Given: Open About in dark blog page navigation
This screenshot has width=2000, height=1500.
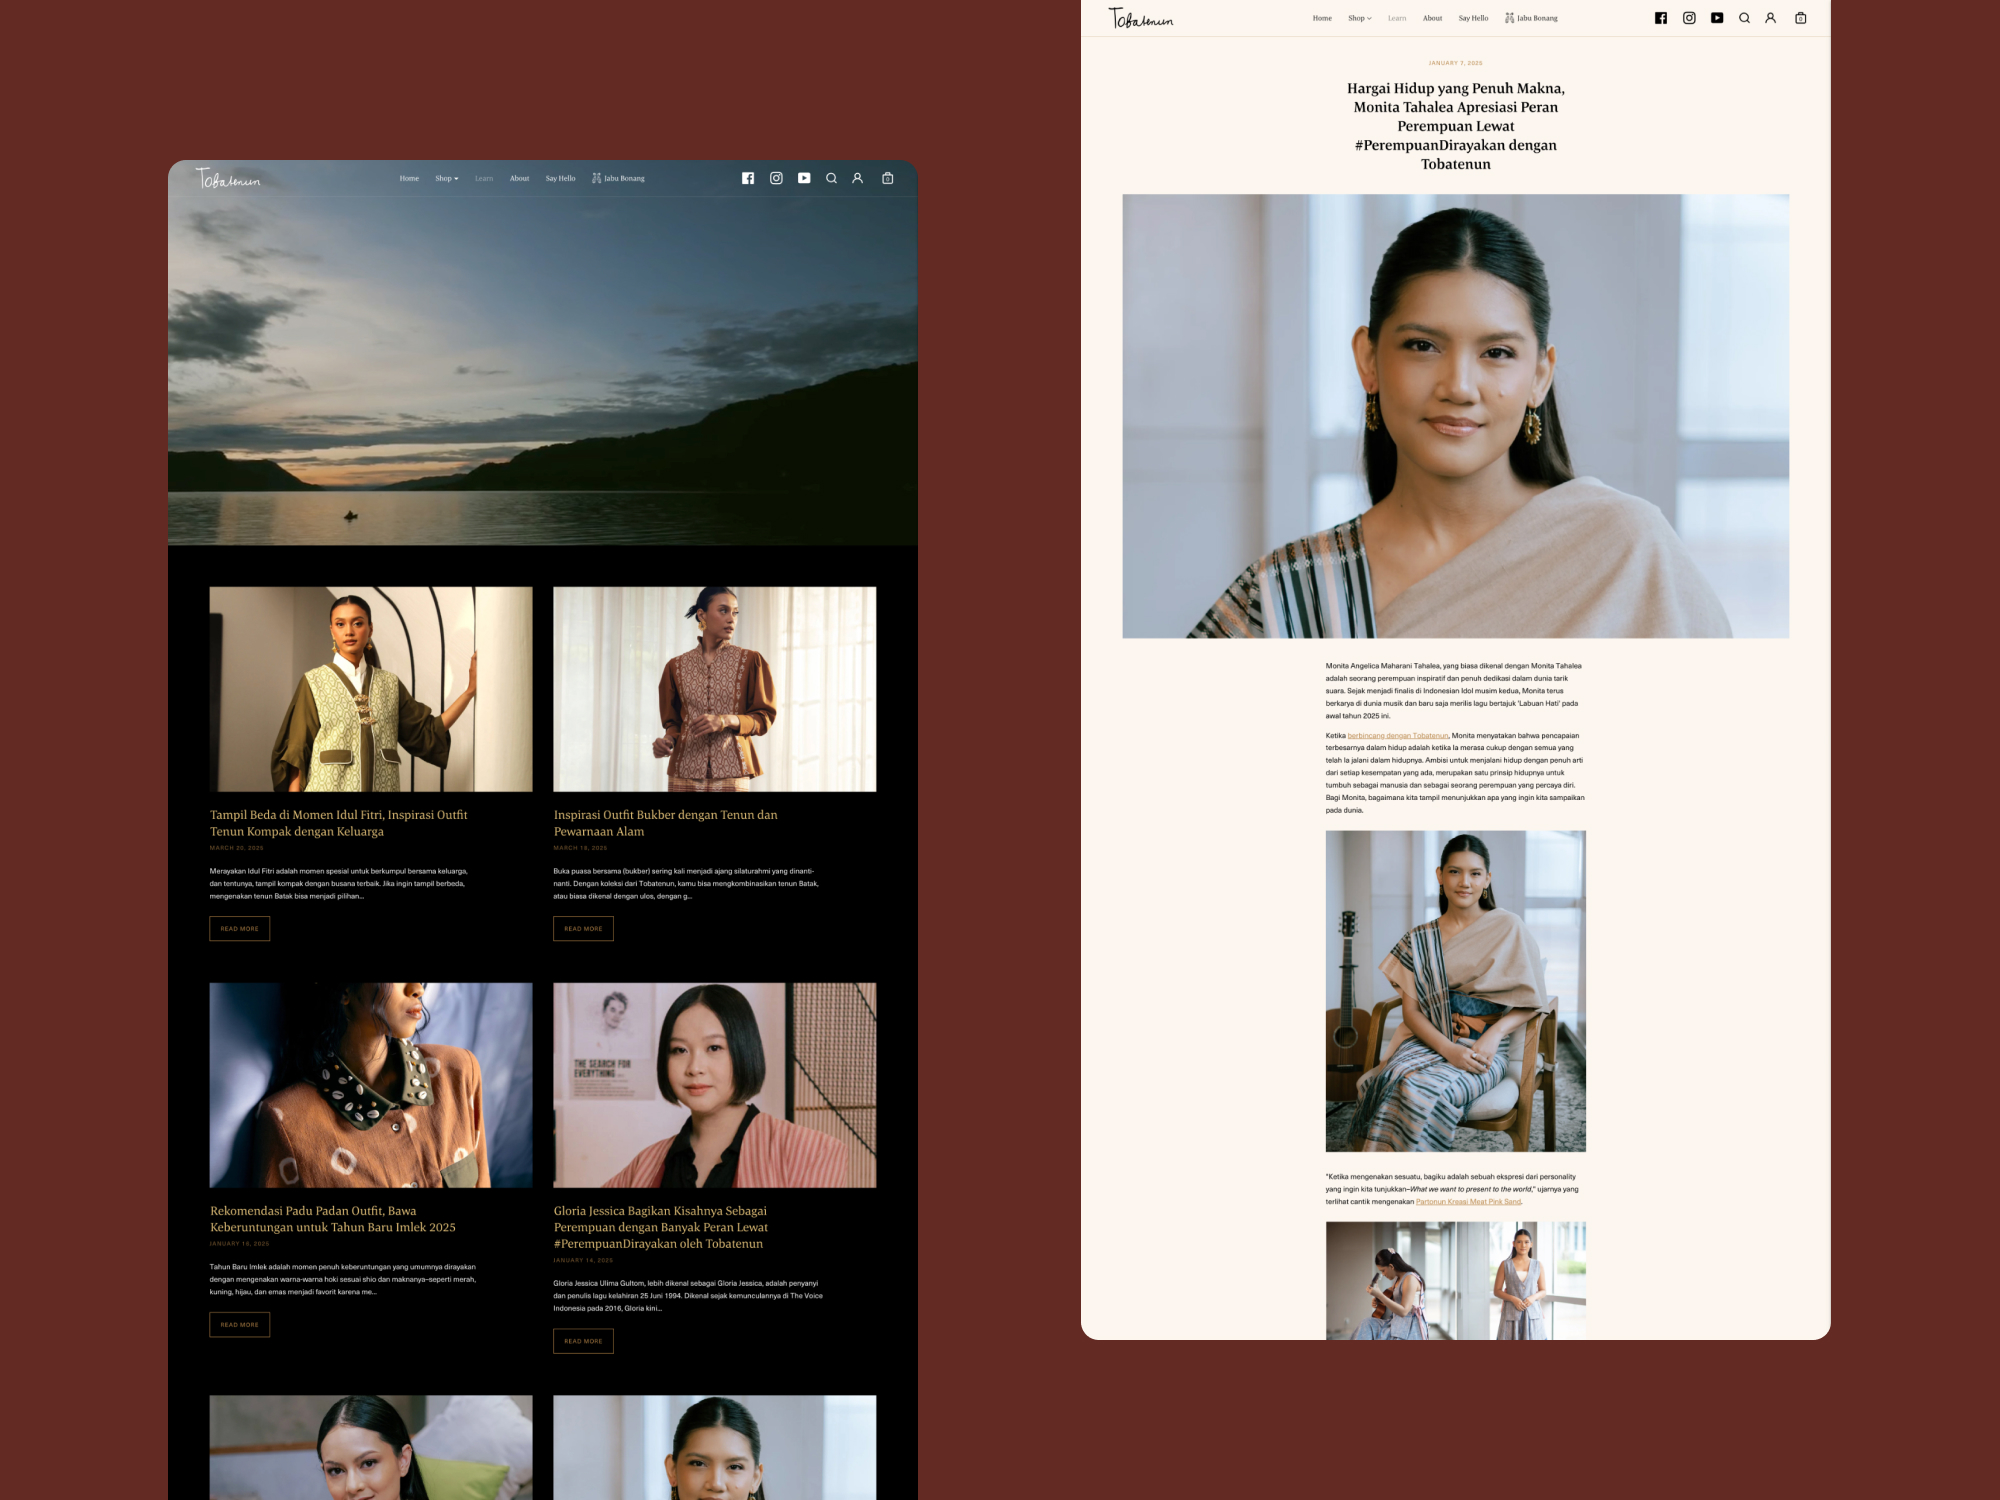Looking at the screenshot, I should coord(519,178).
